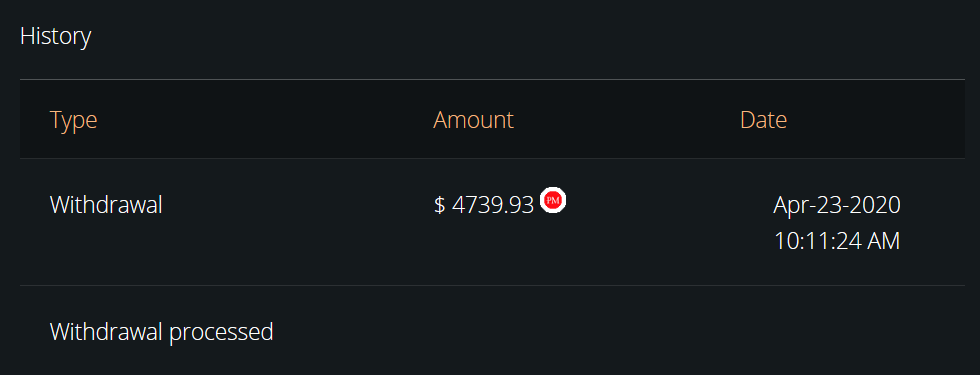980x375 pixels.
Task: Sort by the Date column header
Action: point(763,119)
